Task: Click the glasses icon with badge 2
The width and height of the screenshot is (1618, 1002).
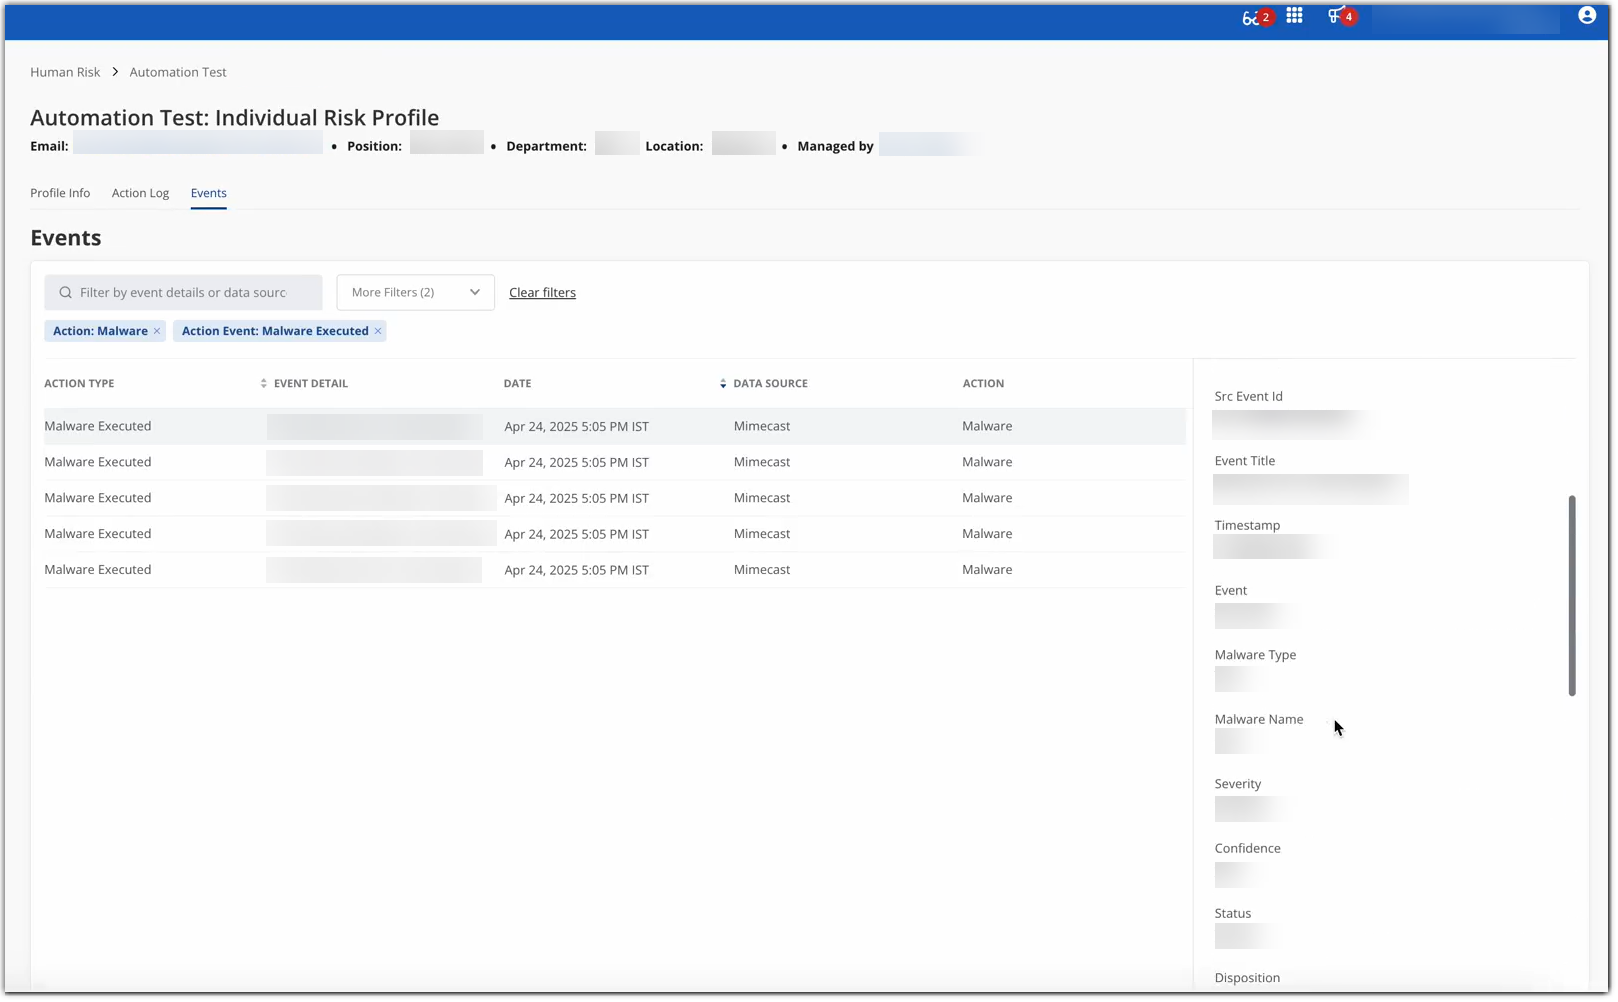Action: click(1251, 17)
